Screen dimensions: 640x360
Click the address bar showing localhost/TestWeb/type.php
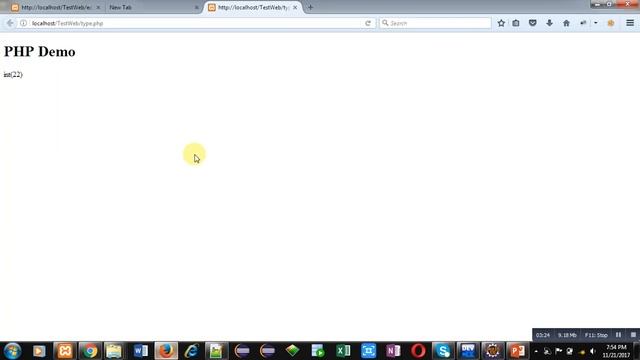(x=196, y=23)
